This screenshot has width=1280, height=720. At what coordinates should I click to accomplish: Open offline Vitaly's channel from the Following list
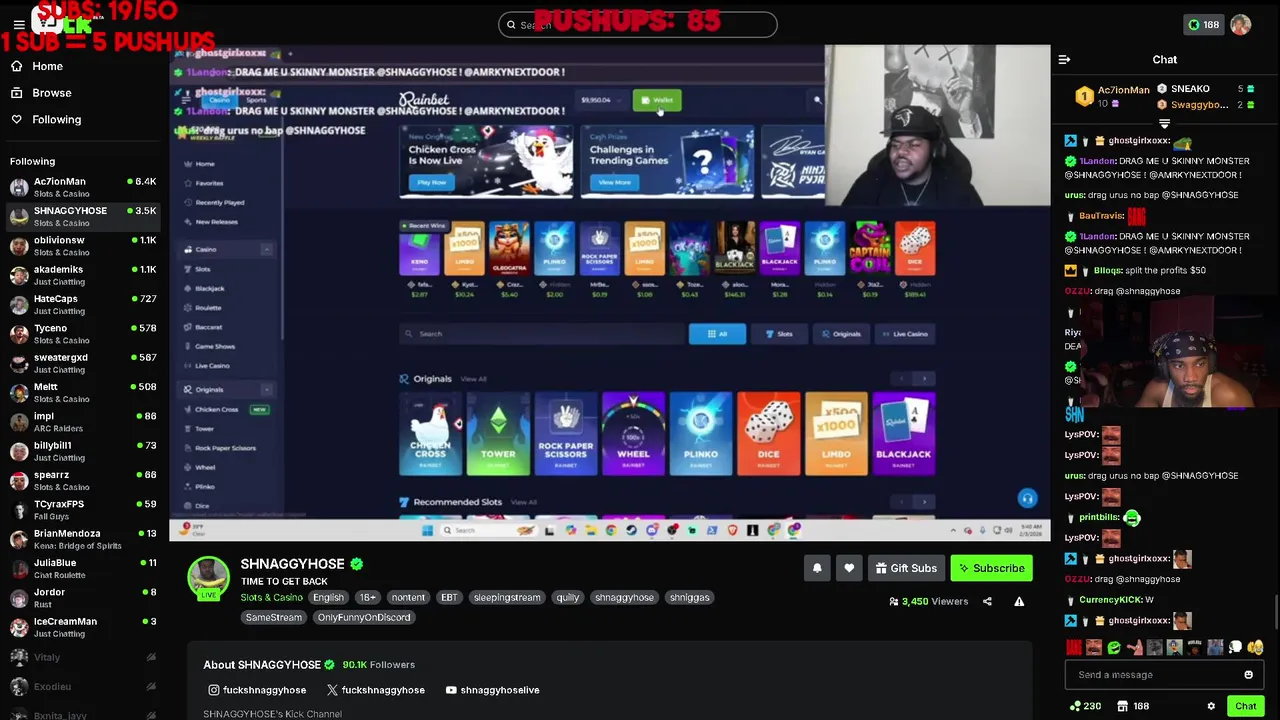82,657
